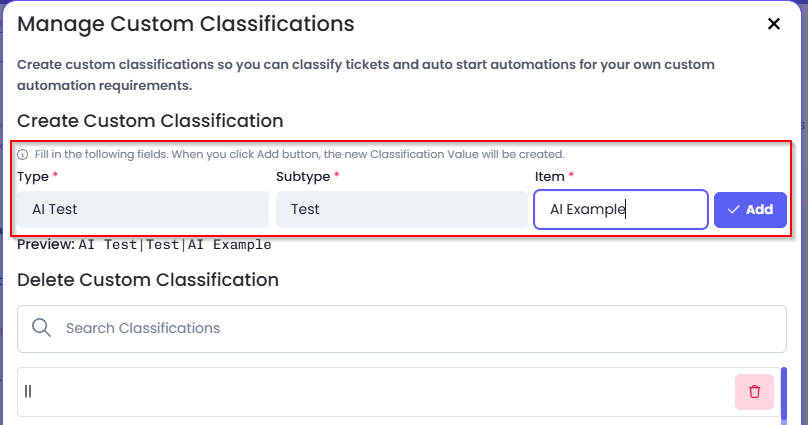Close the Manage Custom Classifications dialog

[773, 24]
